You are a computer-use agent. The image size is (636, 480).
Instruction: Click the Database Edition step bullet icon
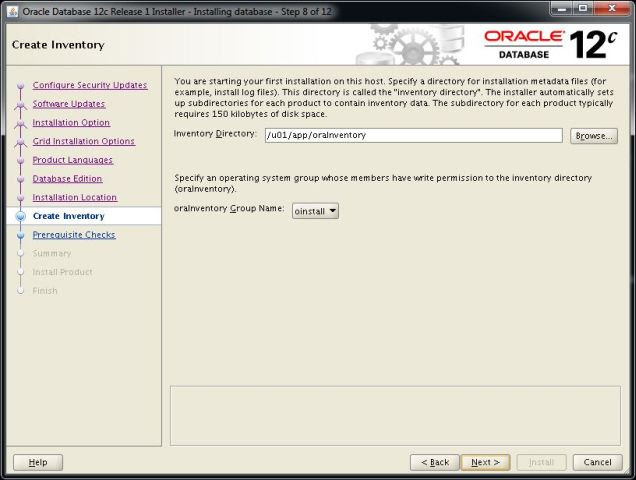pos(21,179)
